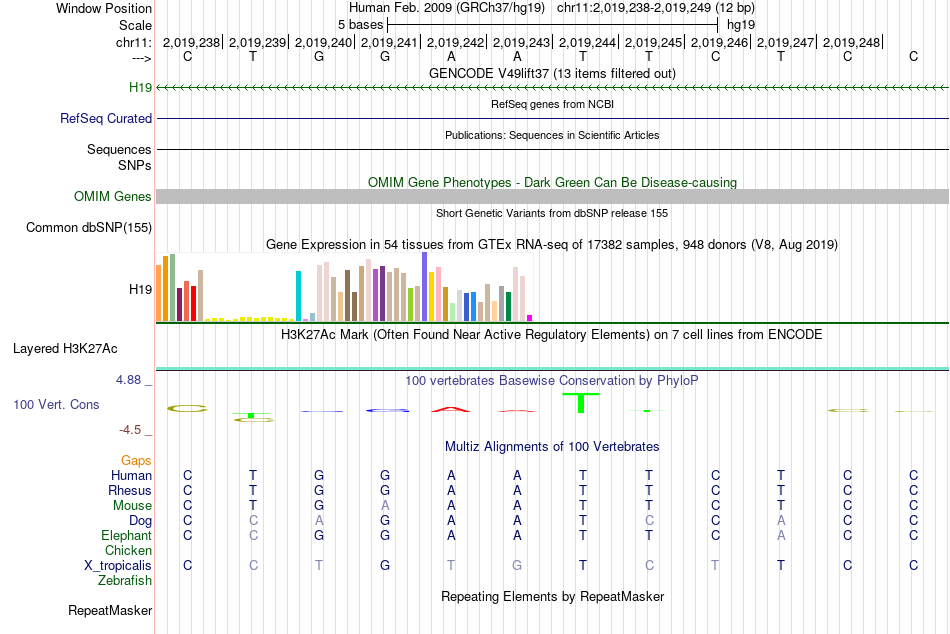Click the Rhesus species label
Screen dimensions: 950x634
[x=130, y=490]
